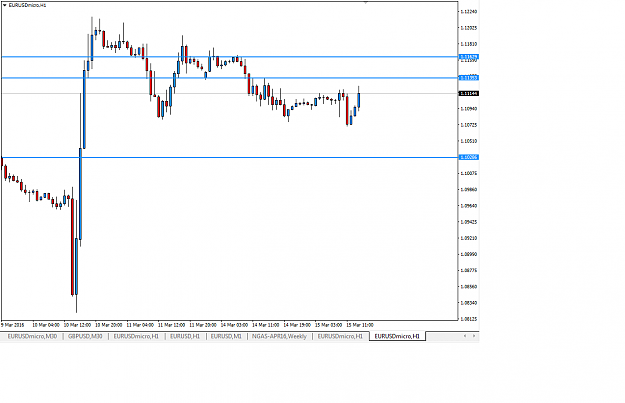Select the active bold EURUSDmicro,H1 tab
This screenshot has width=625, height=403.
pyautogui.click(x=397, y=336)
